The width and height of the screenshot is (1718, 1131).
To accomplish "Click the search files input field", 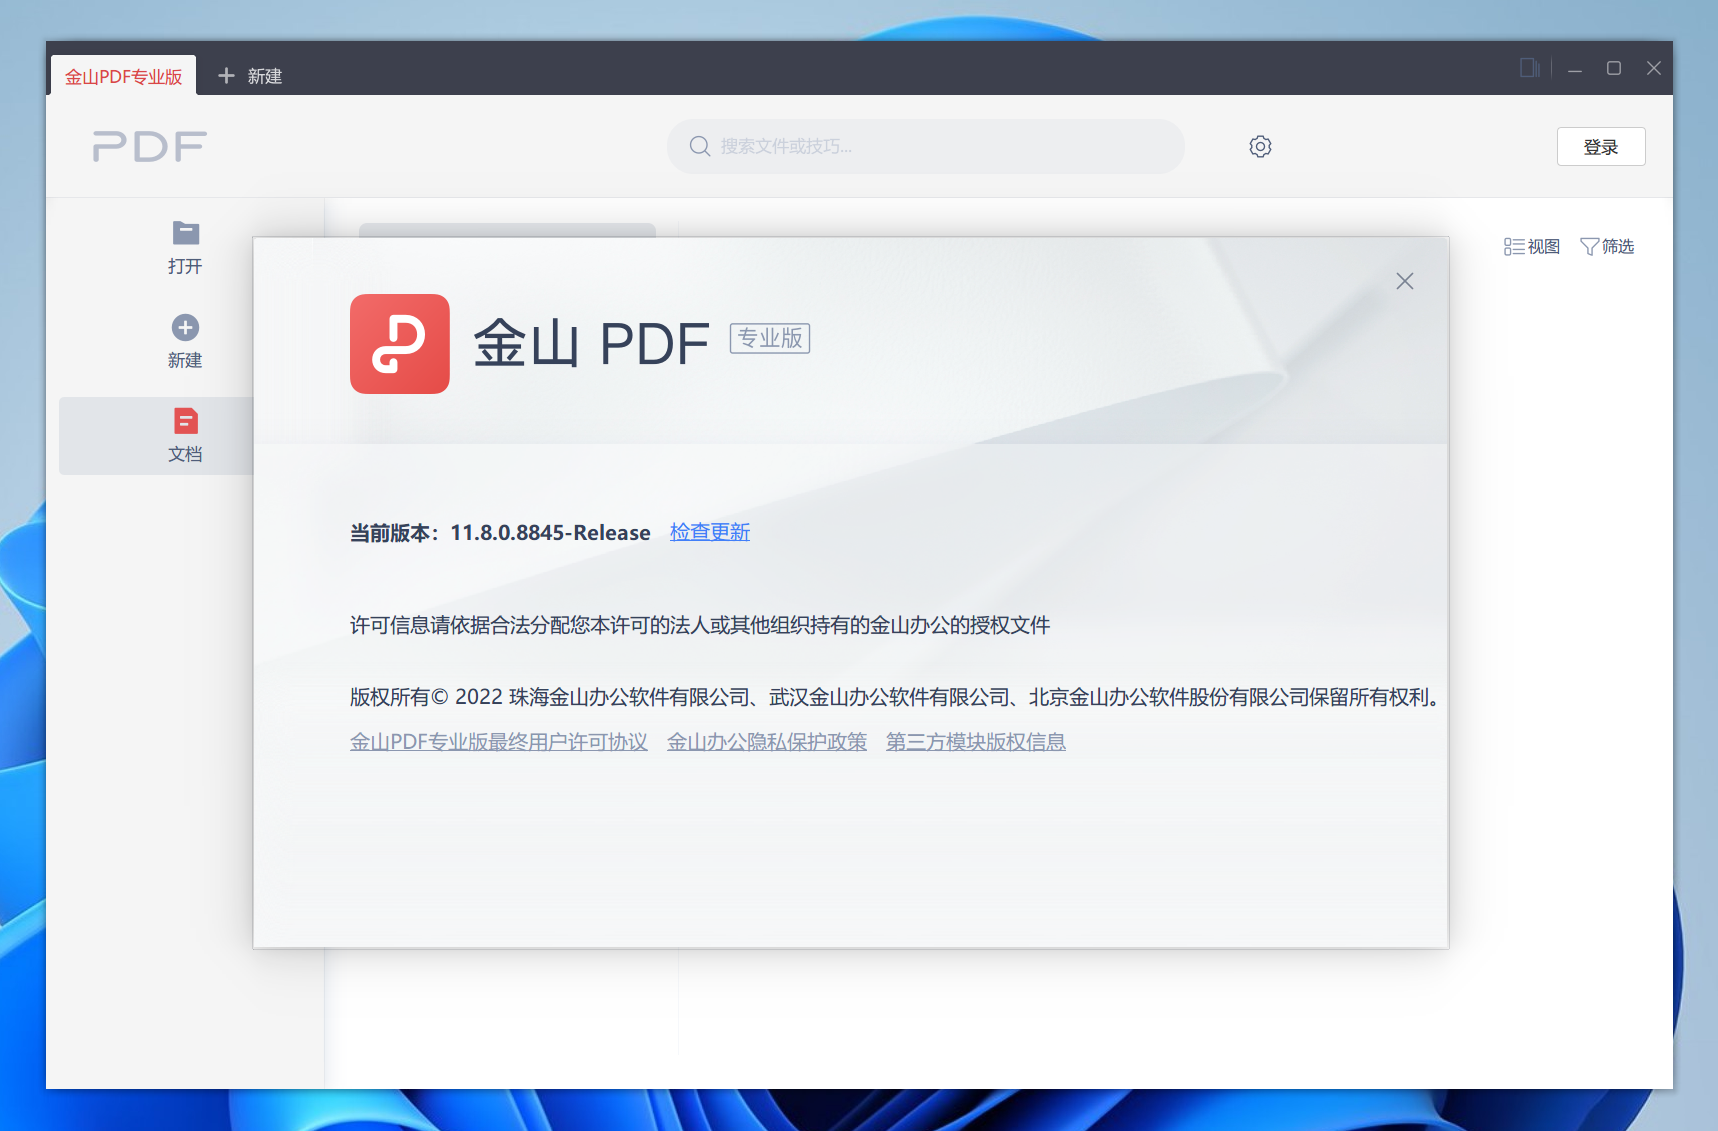I will pyautogui.click(x=926, y=146).
